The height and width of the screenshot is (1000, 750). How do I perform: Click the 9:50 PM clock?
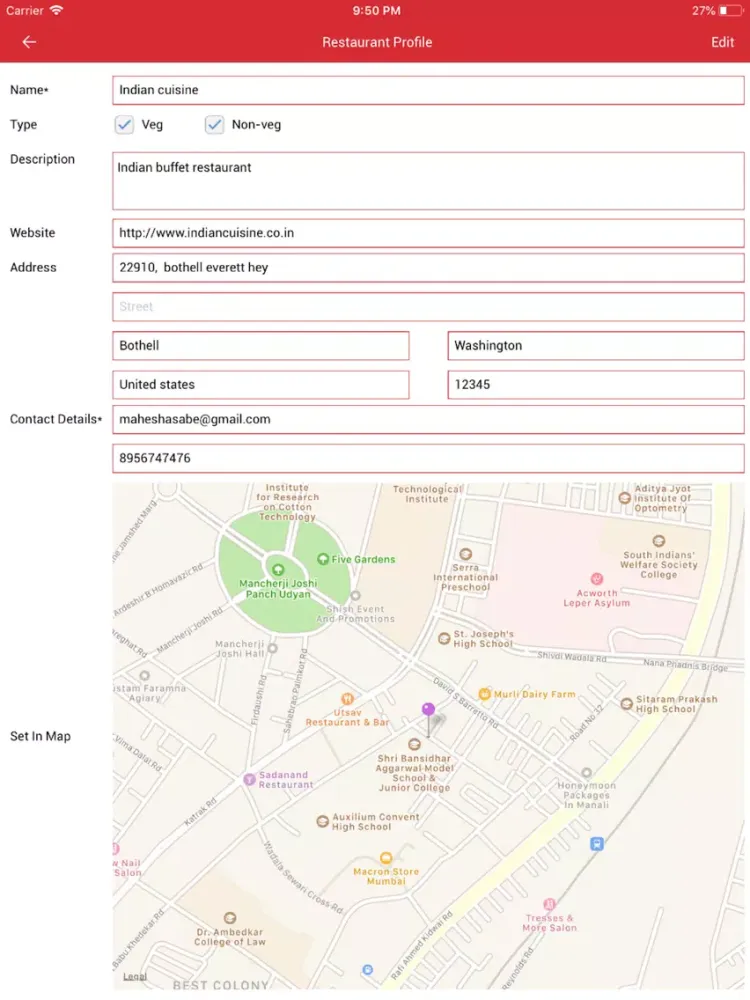pyautogui.click(x=376, y=11)
